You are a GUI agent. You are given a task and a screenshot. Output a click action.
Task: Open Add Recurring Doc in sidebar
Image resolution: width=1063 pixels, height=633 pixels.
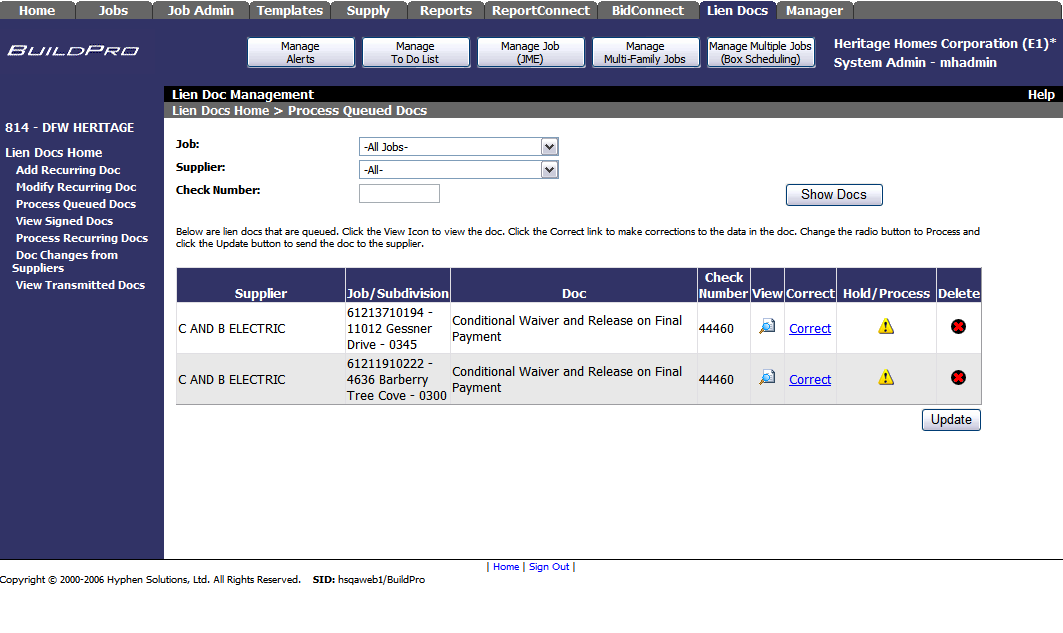pyautogui.click(x=68, y=170)
